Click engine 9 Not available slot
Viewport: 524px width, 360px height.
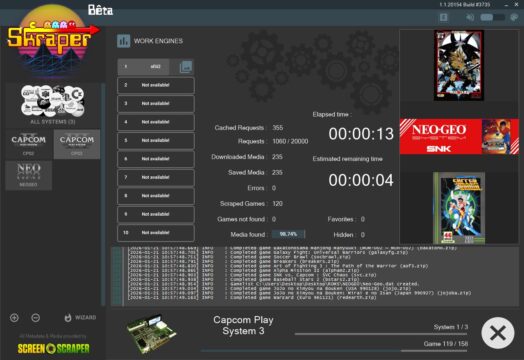[156, 214]
